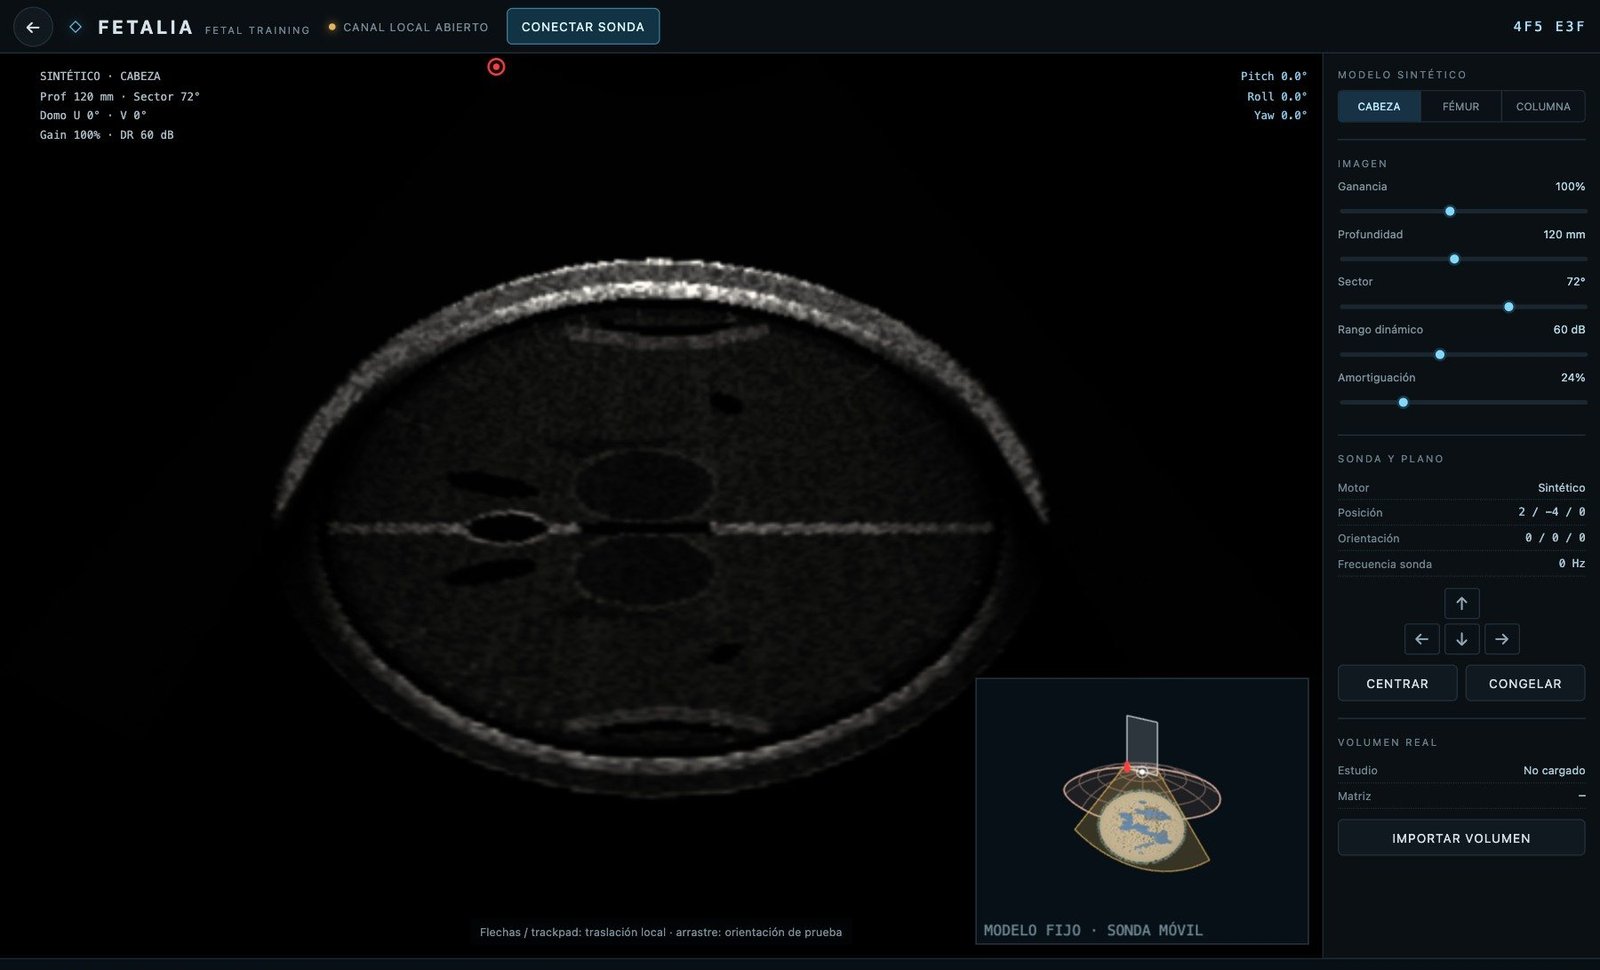Click the 'Pitch 0.0°' readout
1600x970 pixels.
pyautogui.click(x=1274, y=76)
